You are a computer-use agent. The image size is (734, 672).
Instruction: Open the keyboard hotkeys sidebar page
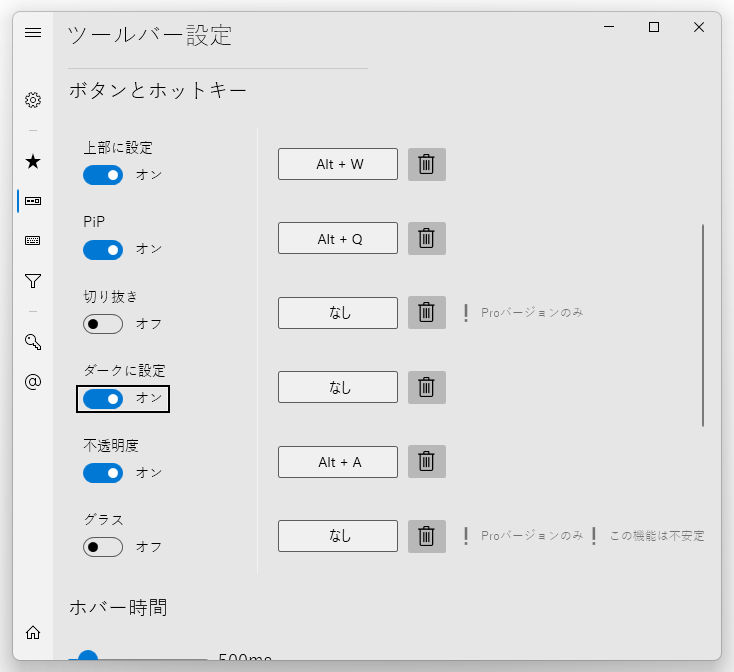33,241
